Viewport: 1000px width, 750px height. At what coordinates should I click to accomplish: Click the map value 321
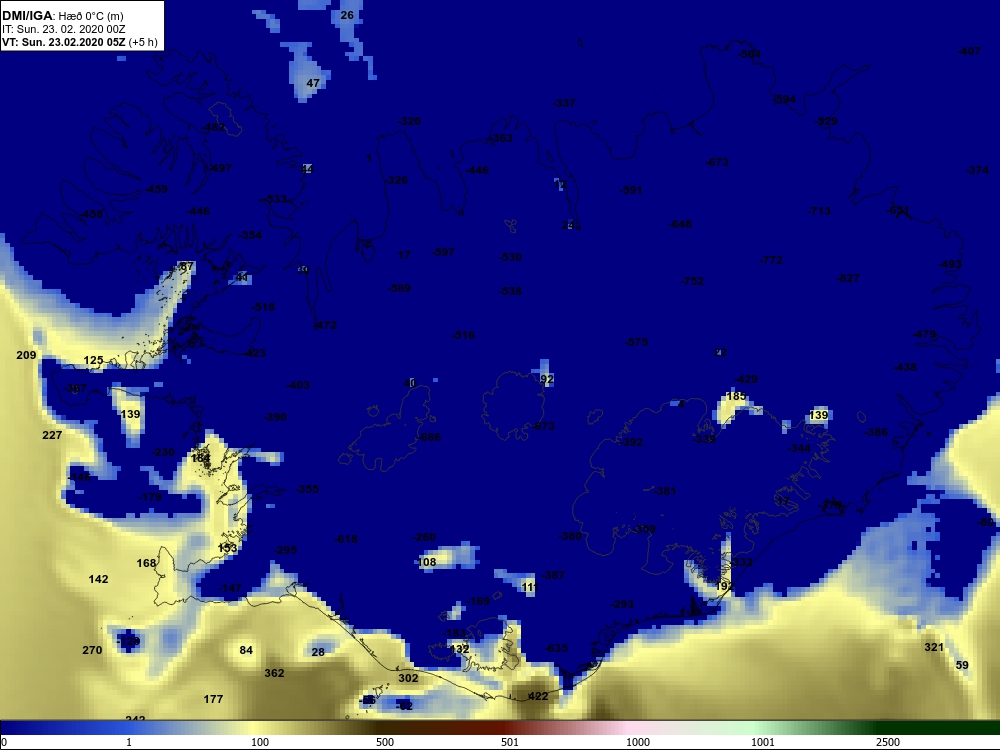934,647
